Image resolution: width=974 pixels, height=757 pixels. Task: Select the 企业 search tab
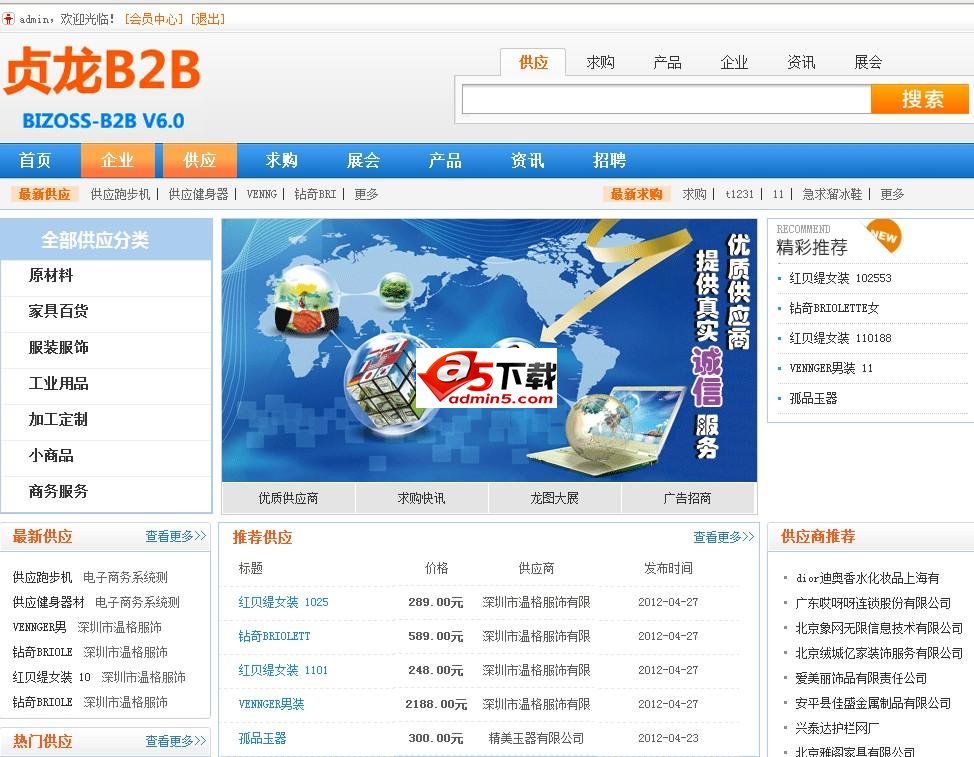point(734,61)
